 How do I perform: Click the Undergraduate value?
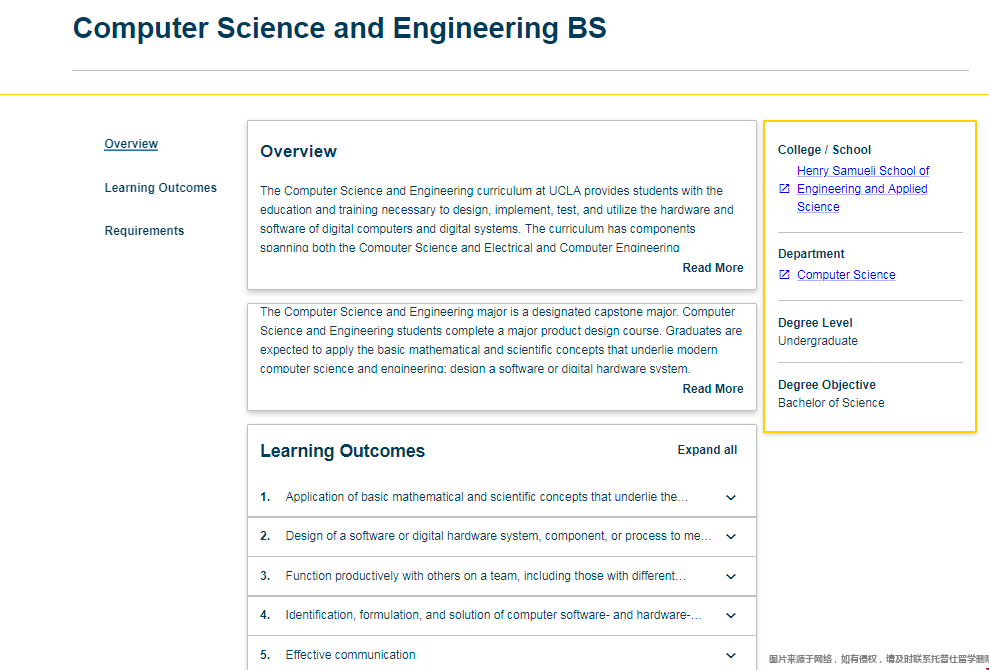pos(817,341)
